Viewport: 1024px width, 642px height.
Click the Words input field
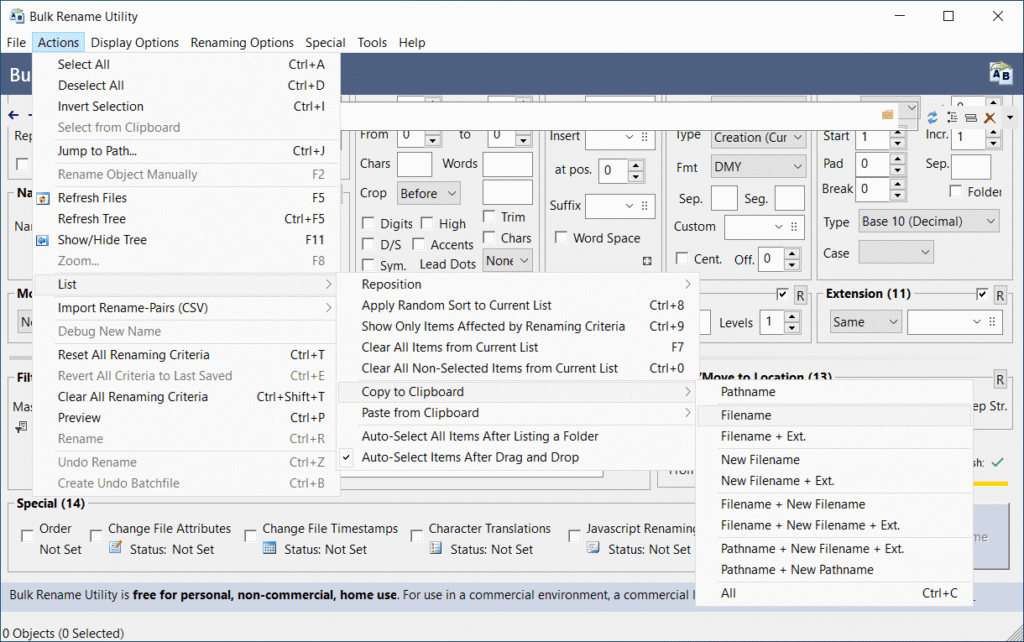(x=507, y=165)
